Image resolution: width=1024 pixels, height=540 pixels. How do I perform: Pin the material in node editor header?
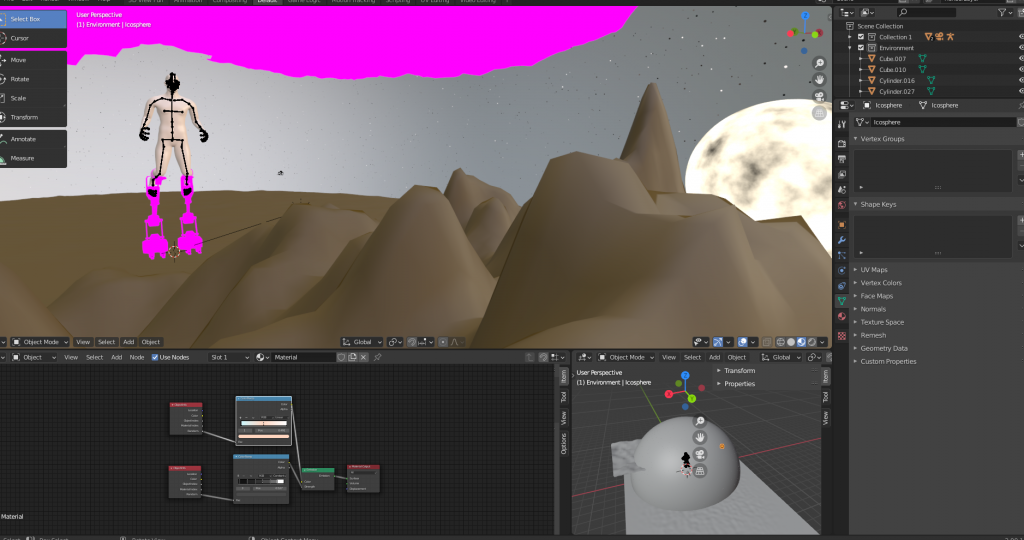pyautogui.click(x=378, y=357)
